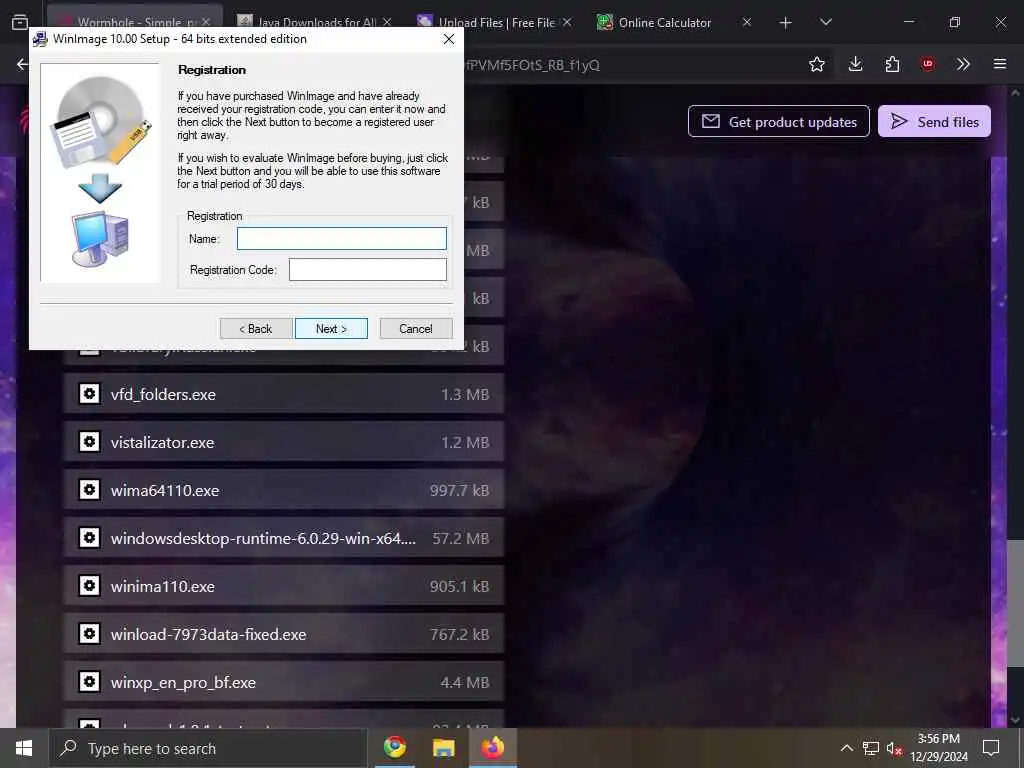Click the taskbar search box

click(208, 748)
